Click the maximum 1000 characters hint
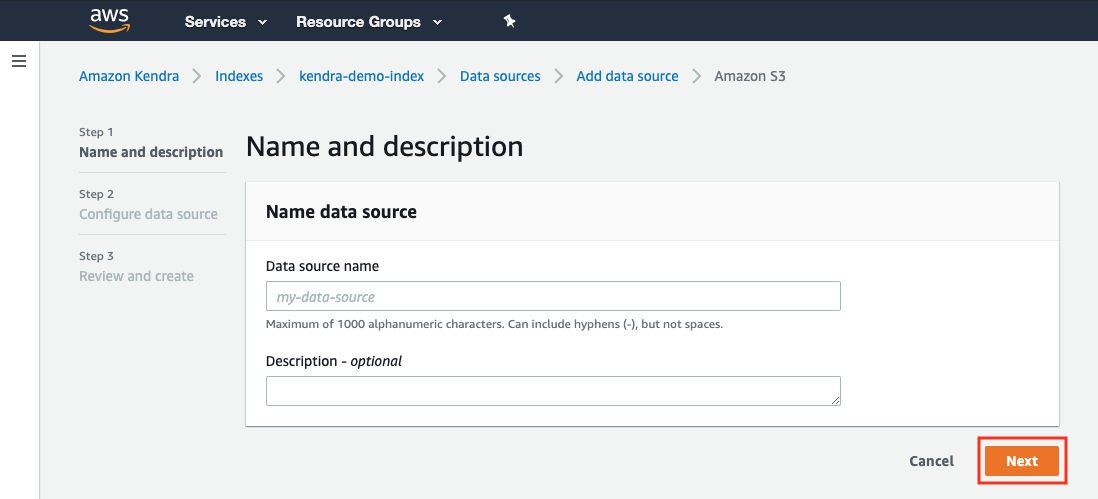The height and width of the screenshot is (499, 1098). (x=494, y=325)
